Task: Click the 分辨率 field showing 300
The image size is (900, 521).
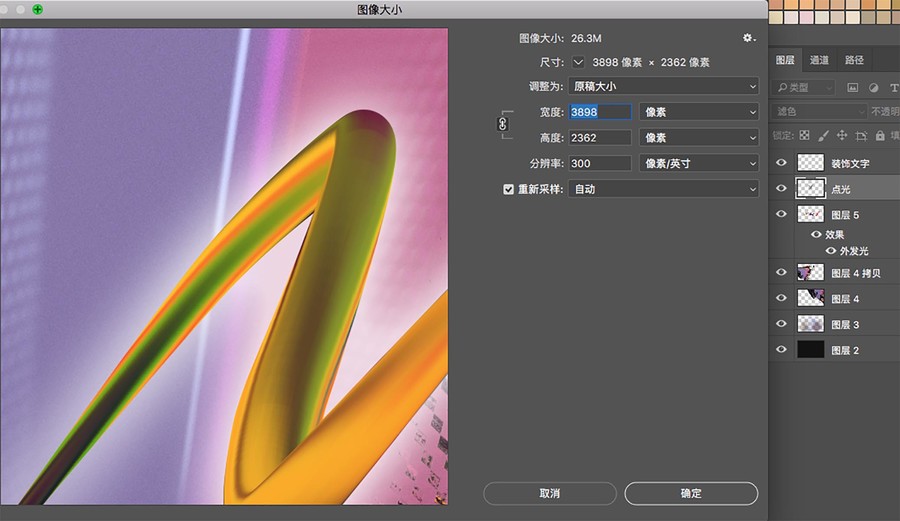Action: [x=600, y=164]
